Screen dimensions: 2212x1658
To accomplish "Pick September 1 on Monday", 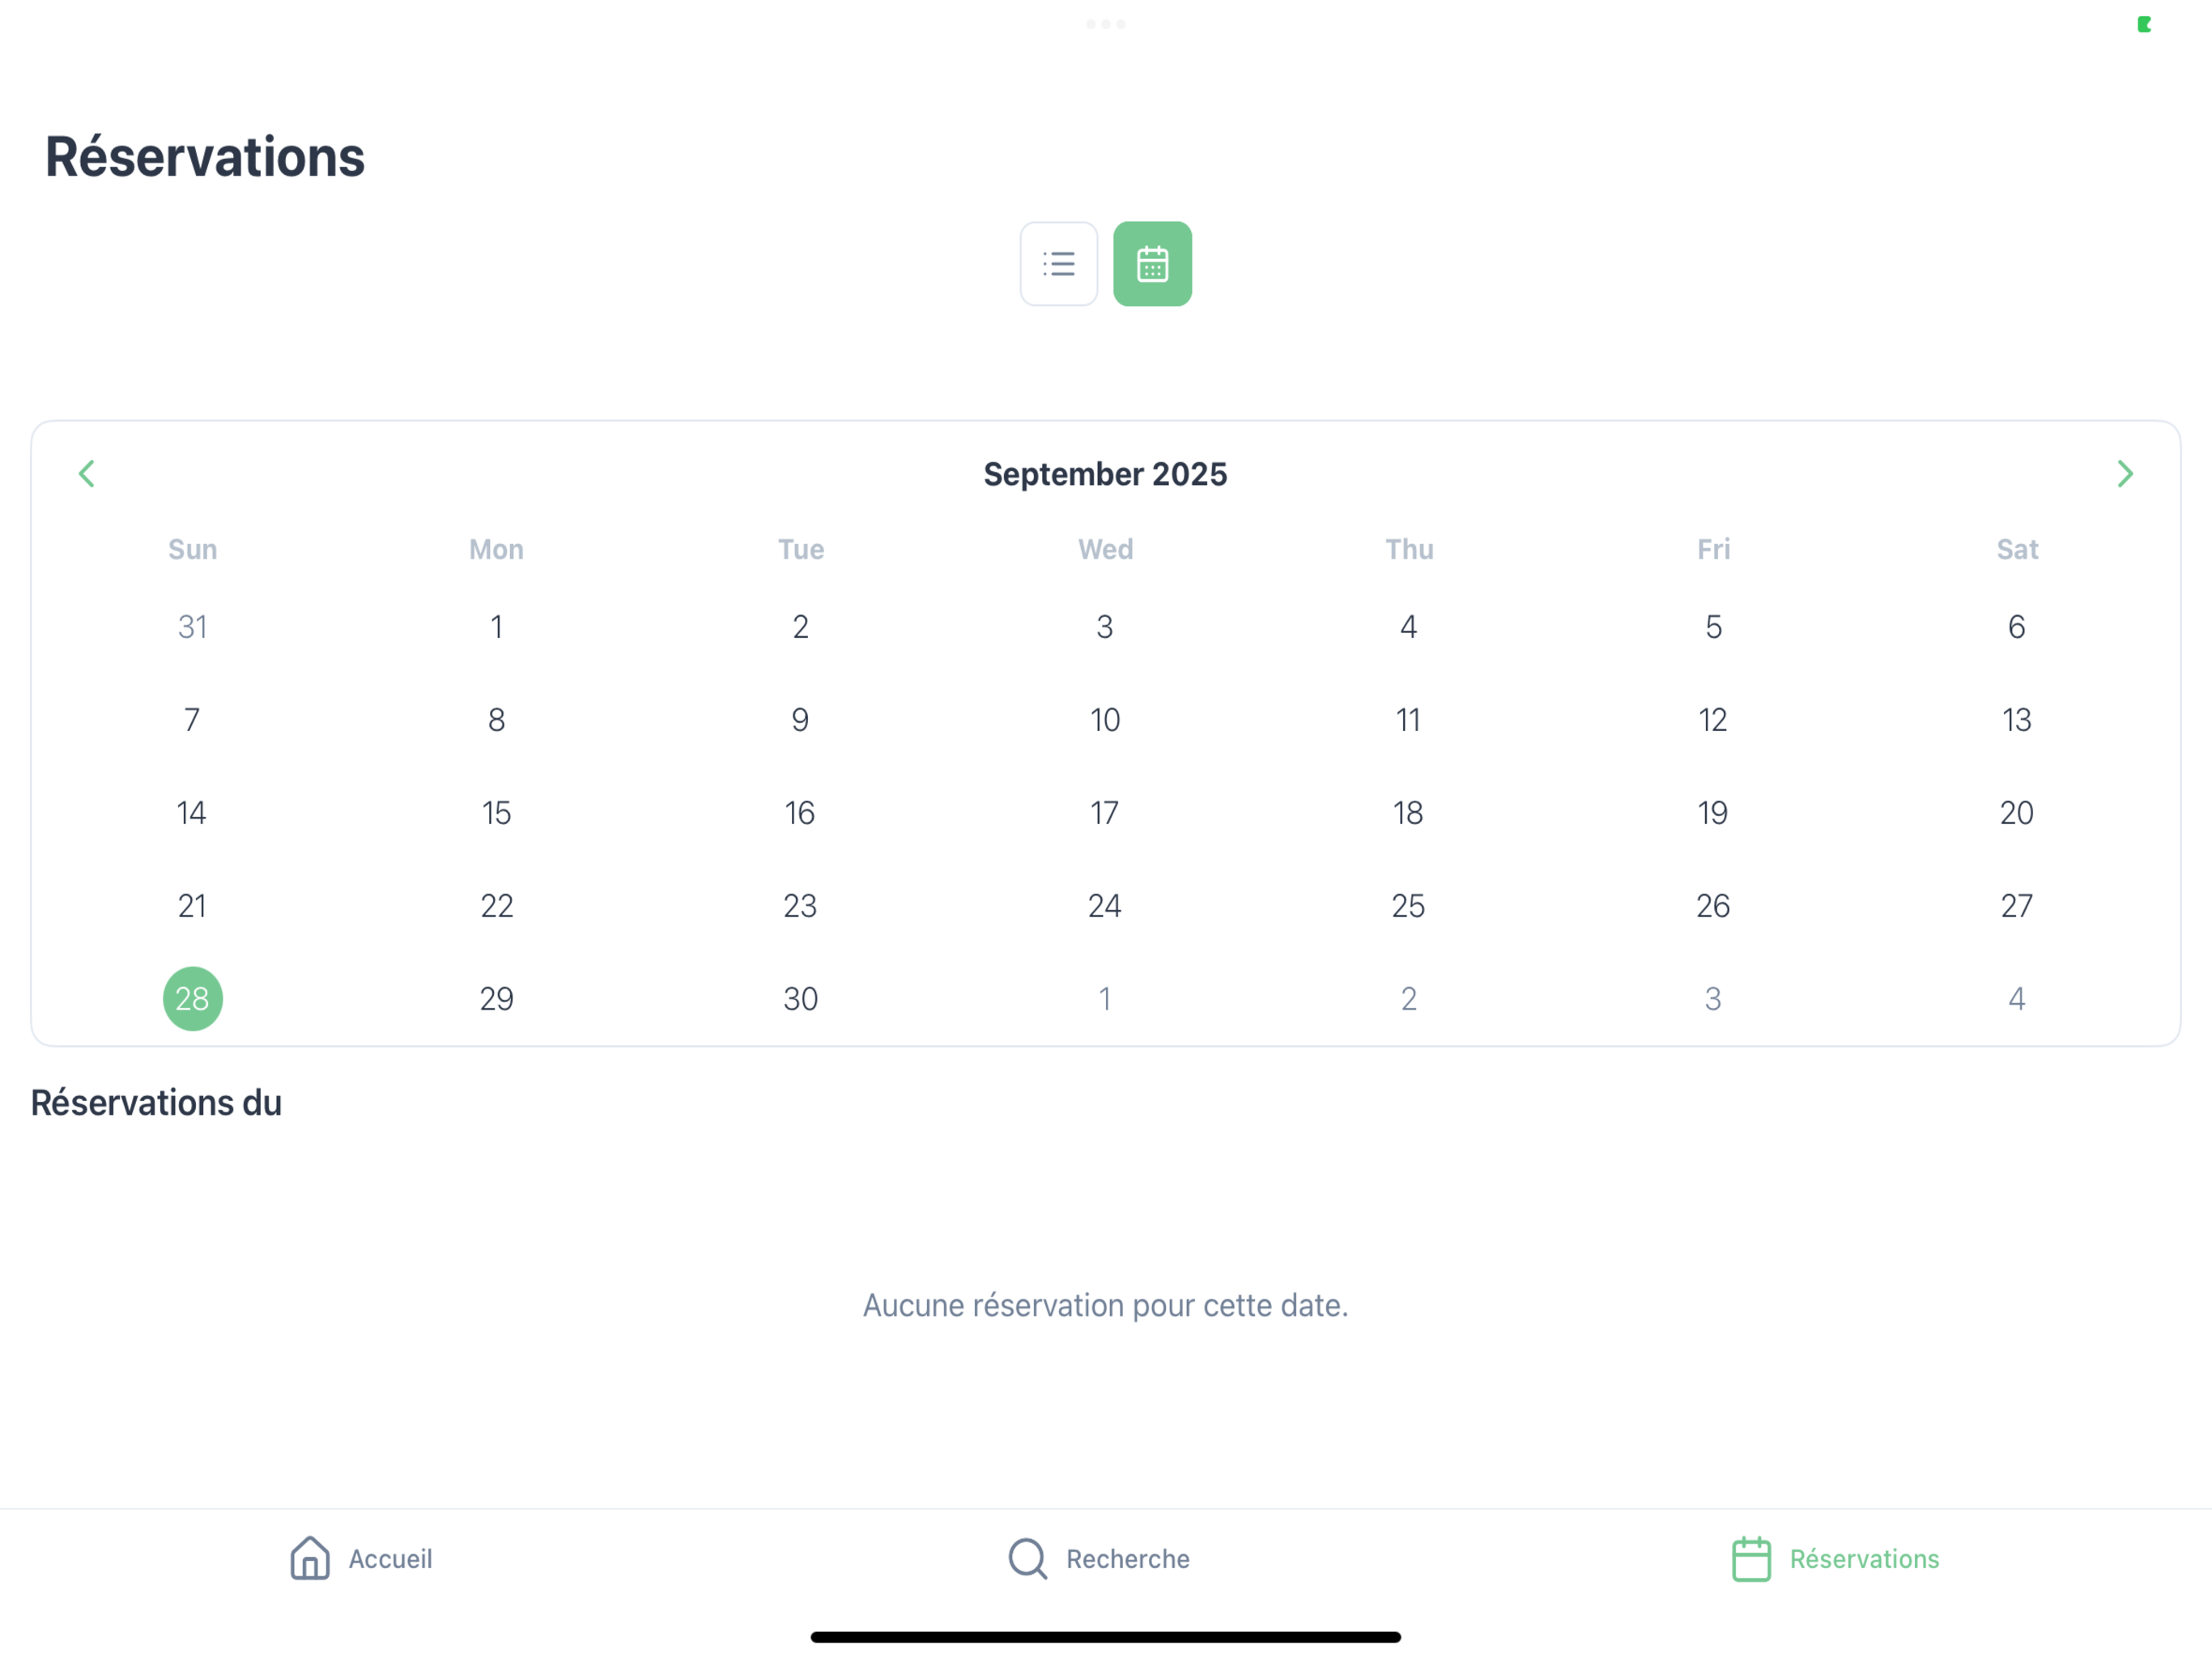I will [x=497, y=626].
